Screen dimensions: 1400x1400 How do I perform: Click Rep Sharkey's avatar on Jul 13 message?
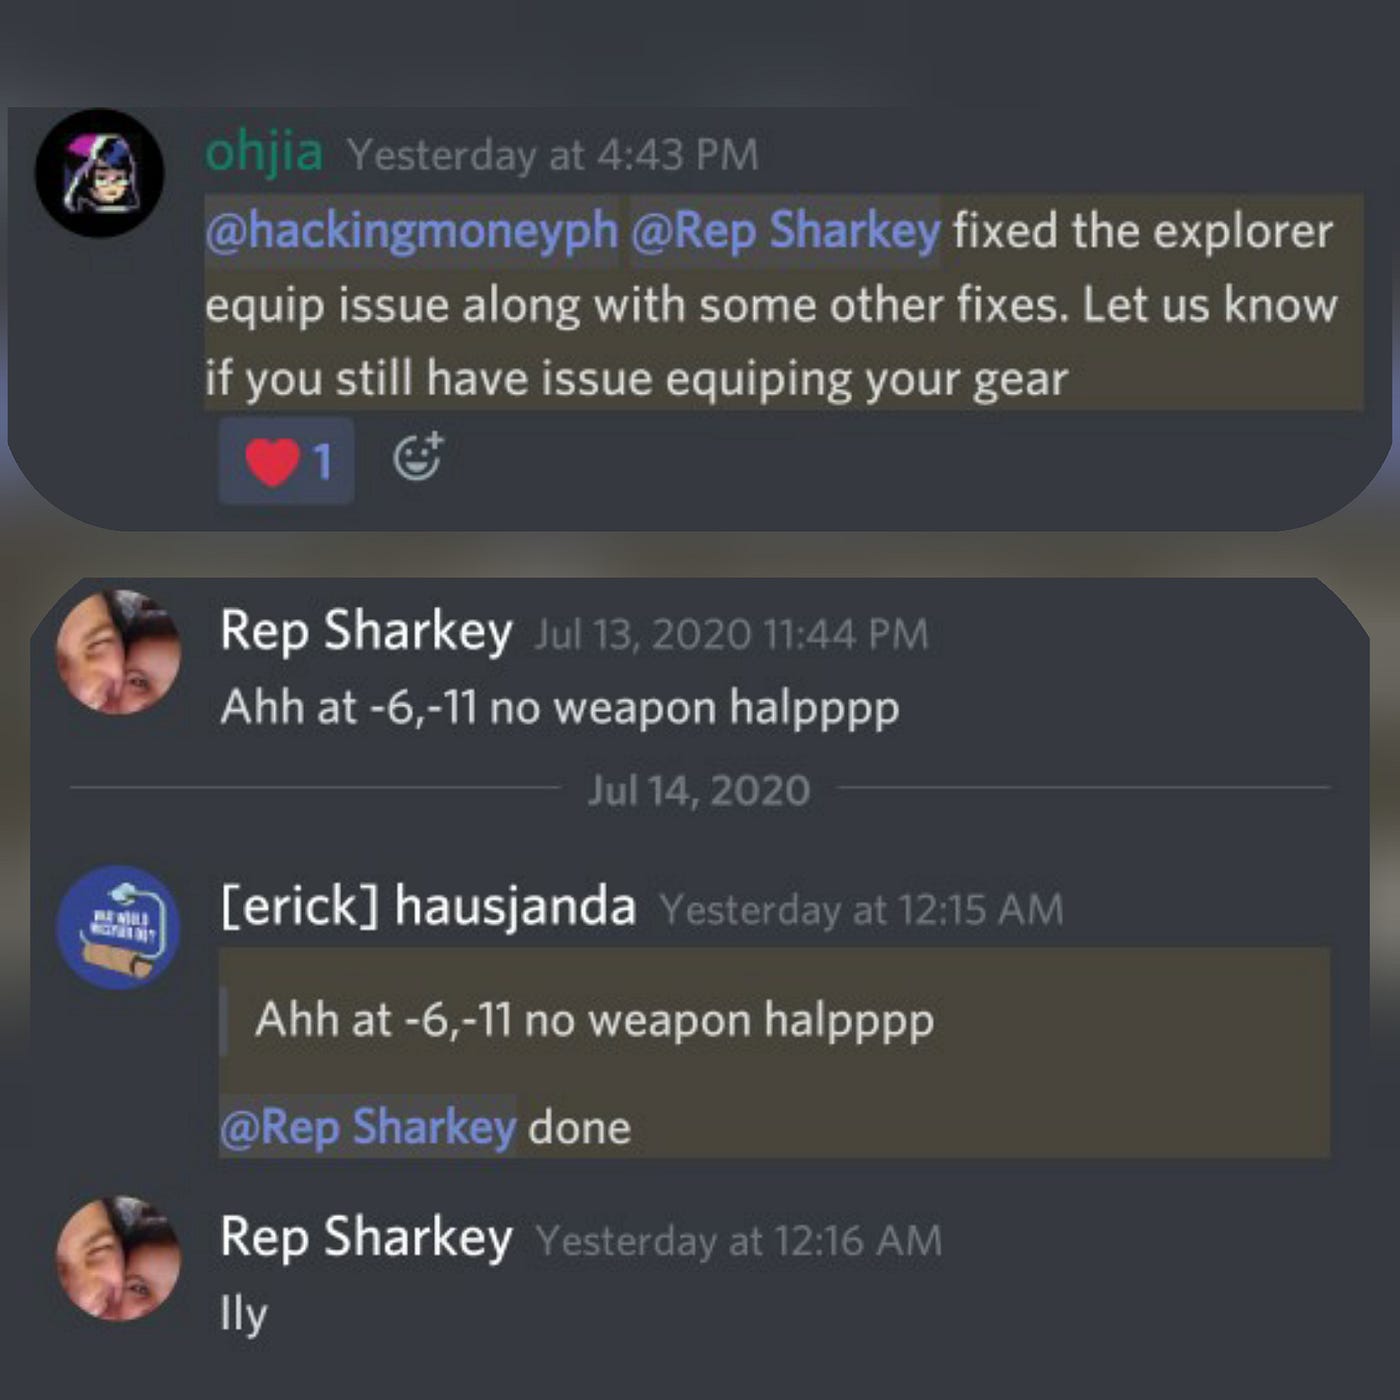118,651
